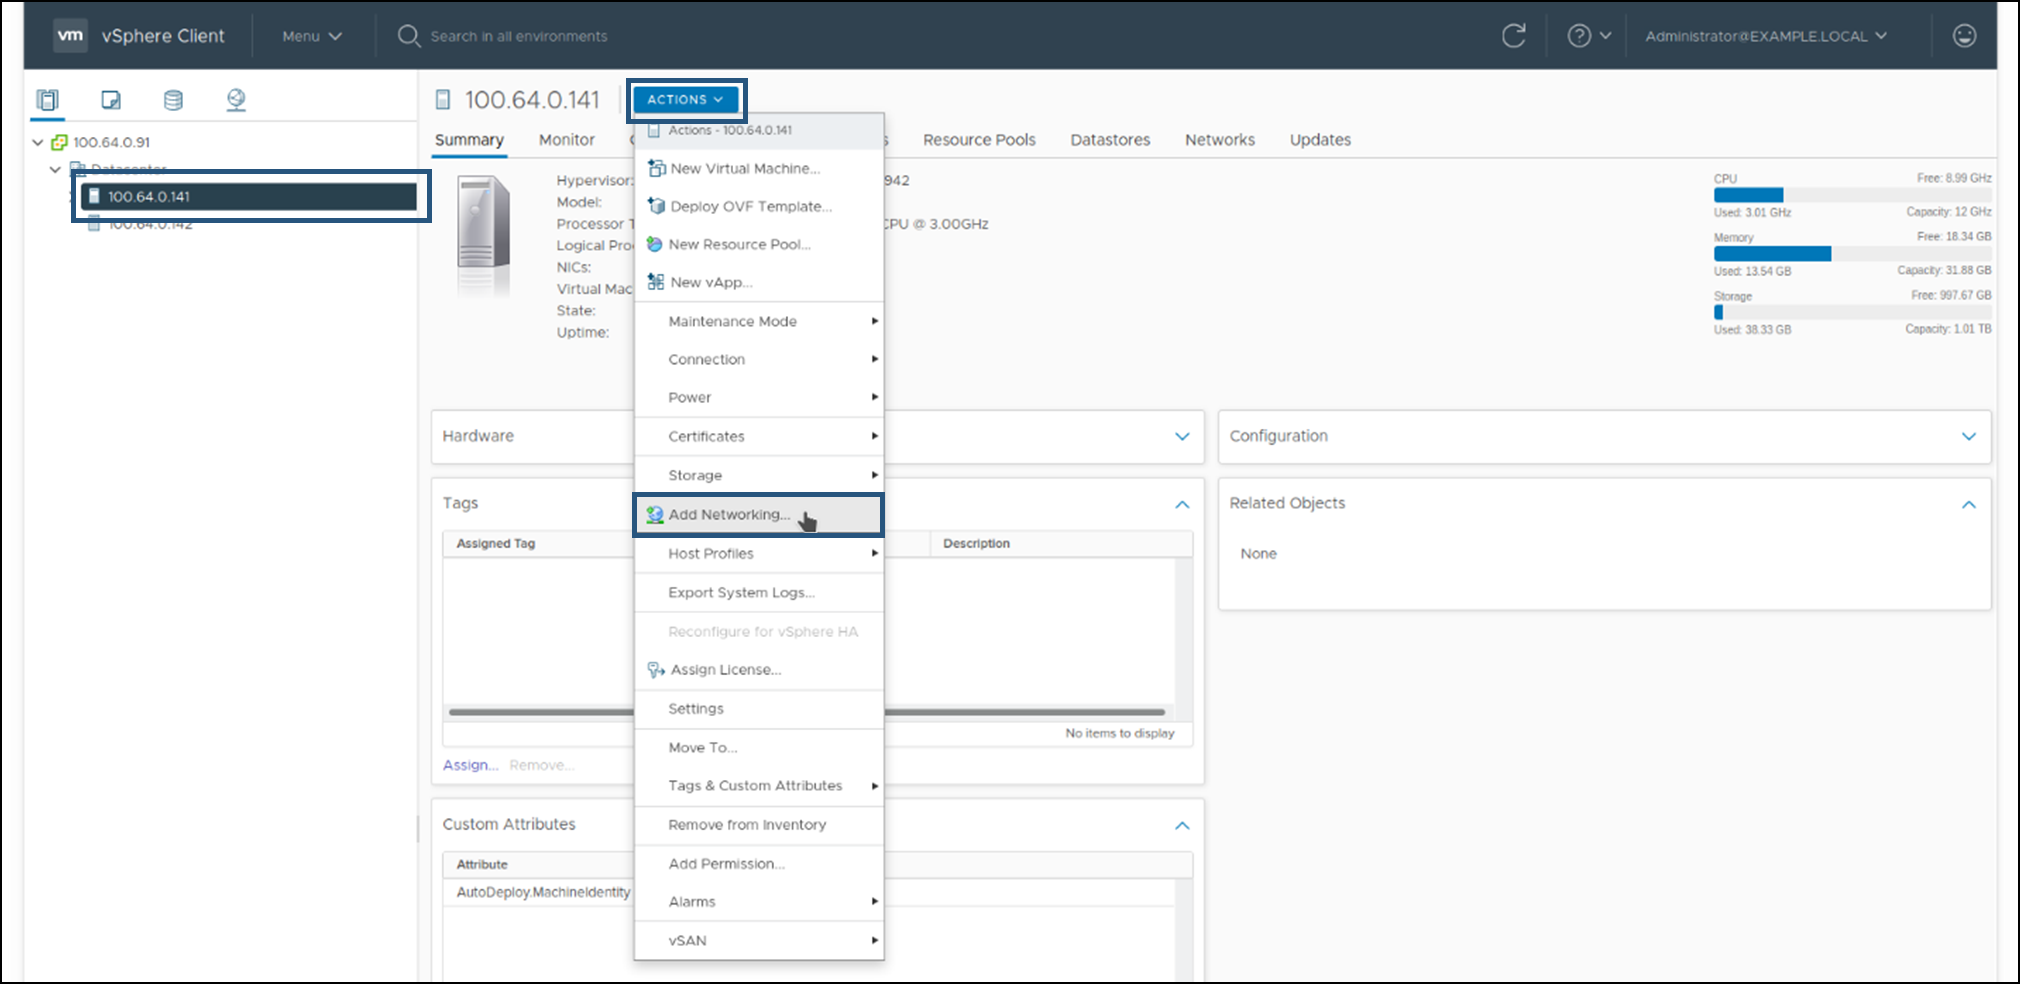Click the Assign tag link
Viewport: 2020px width, 984px height.
(470, 765)
